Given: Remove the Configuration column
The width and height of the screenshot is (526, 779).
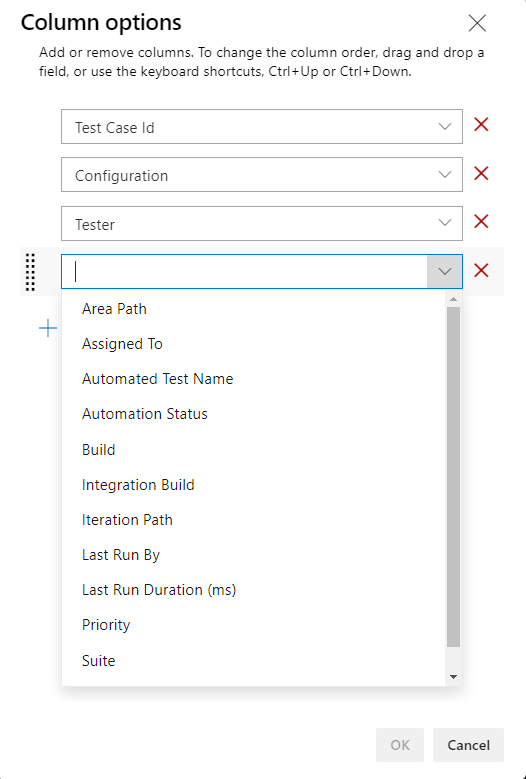Looking at the screenshot, I should tap(481, 173).
